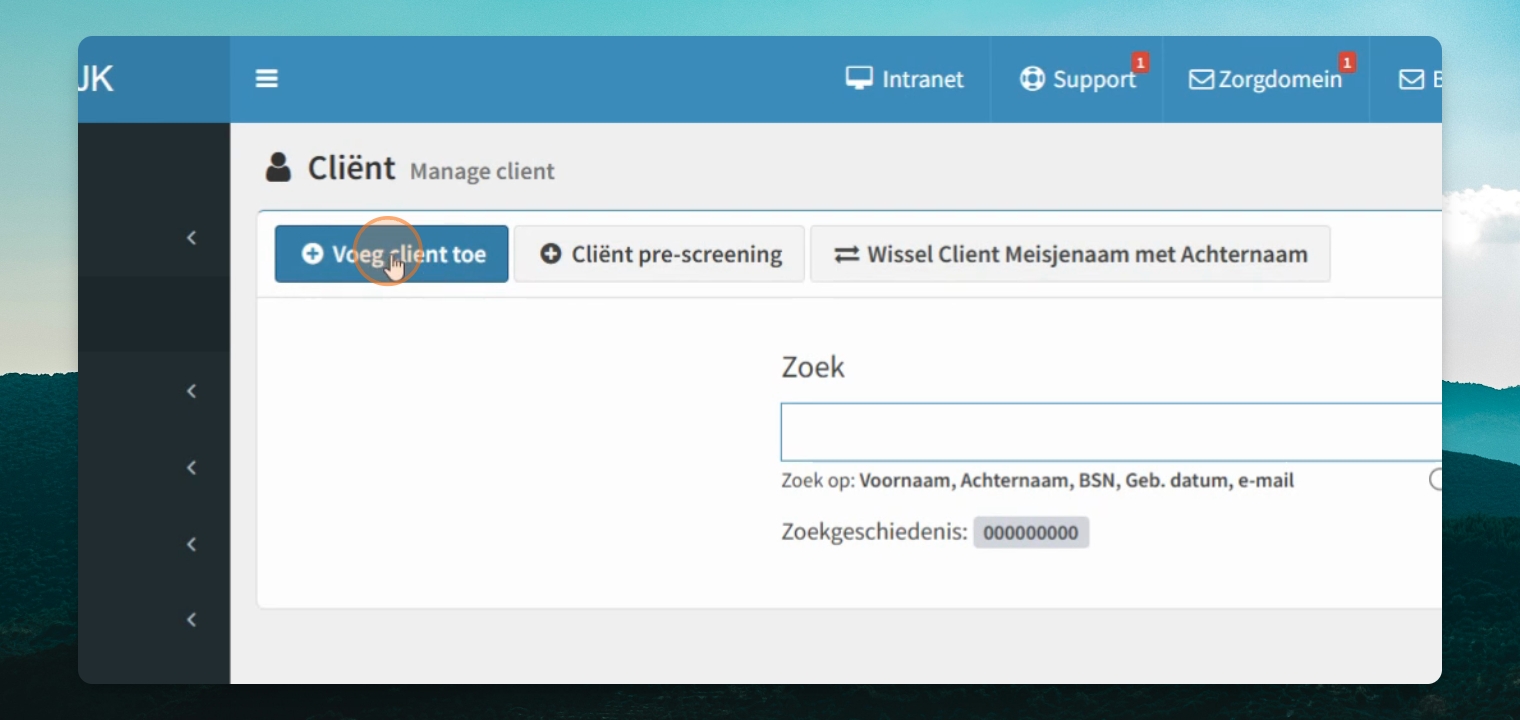Click the red notification badge on Support
This screenshot has height=720, width=1520.
pos(1140,62)
